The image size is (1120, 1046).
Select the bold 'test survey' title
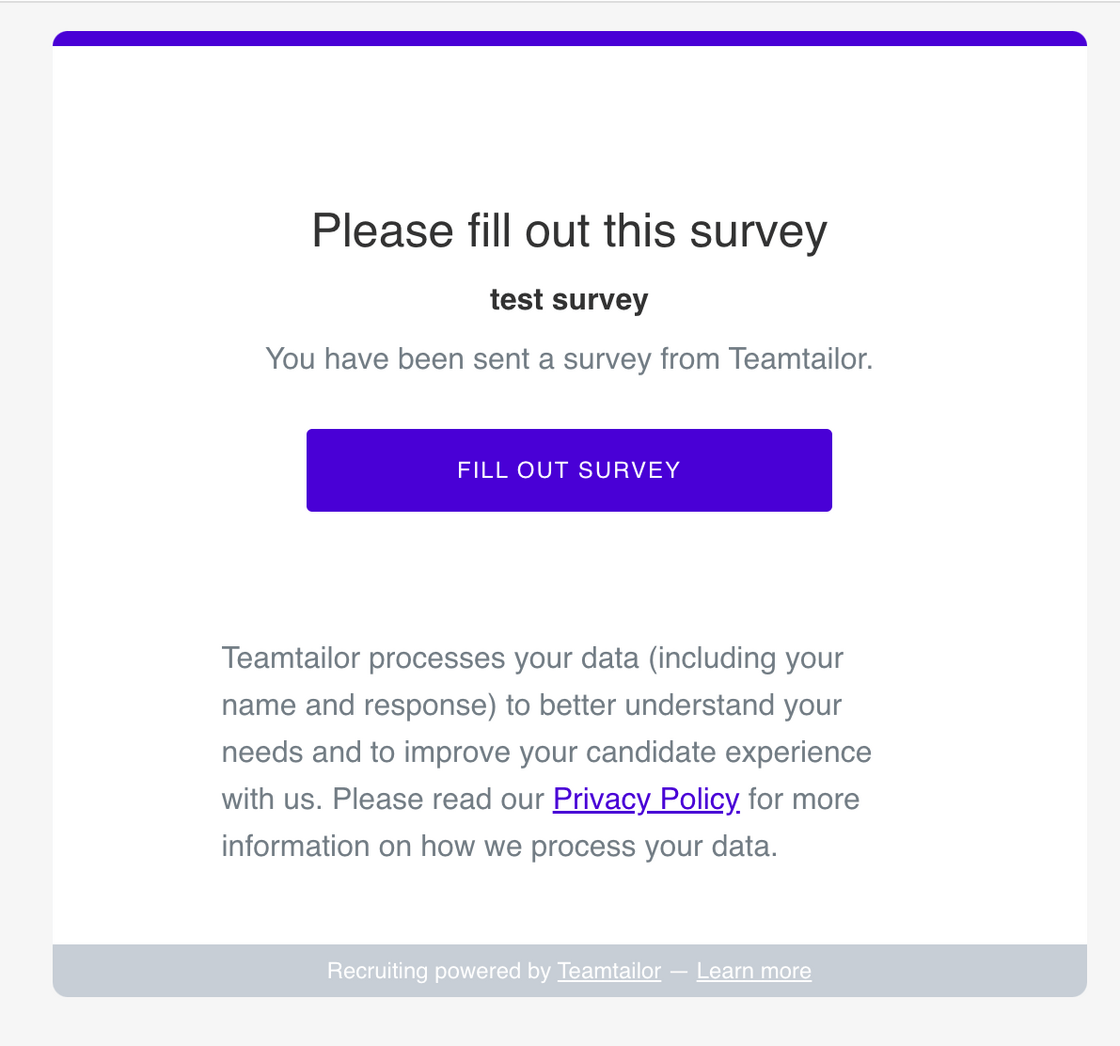[569, 300]
